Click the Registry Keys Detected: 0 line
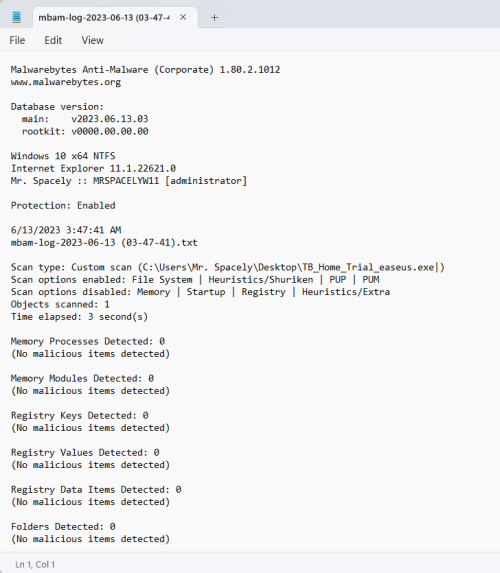This screenshot has width=500, height=573. click(79, 415)
